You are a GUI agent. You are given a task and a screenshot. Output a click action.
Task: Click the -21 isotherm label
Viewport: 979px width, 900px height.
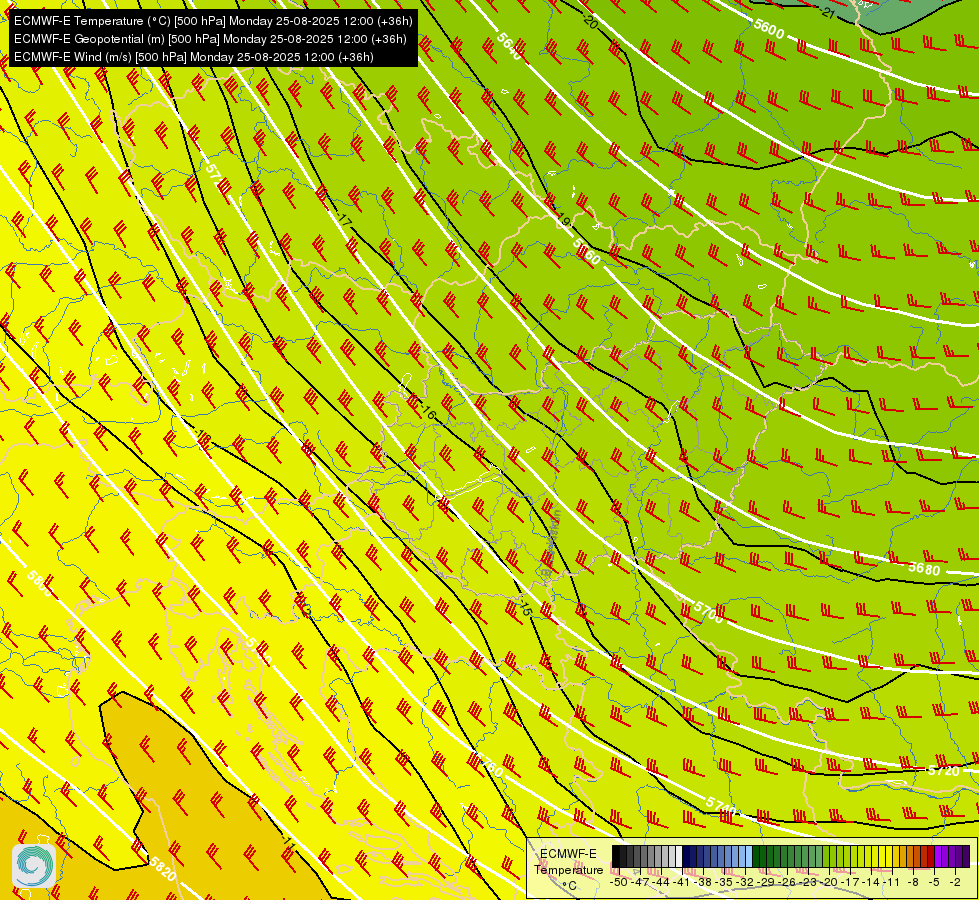(827, 12)
